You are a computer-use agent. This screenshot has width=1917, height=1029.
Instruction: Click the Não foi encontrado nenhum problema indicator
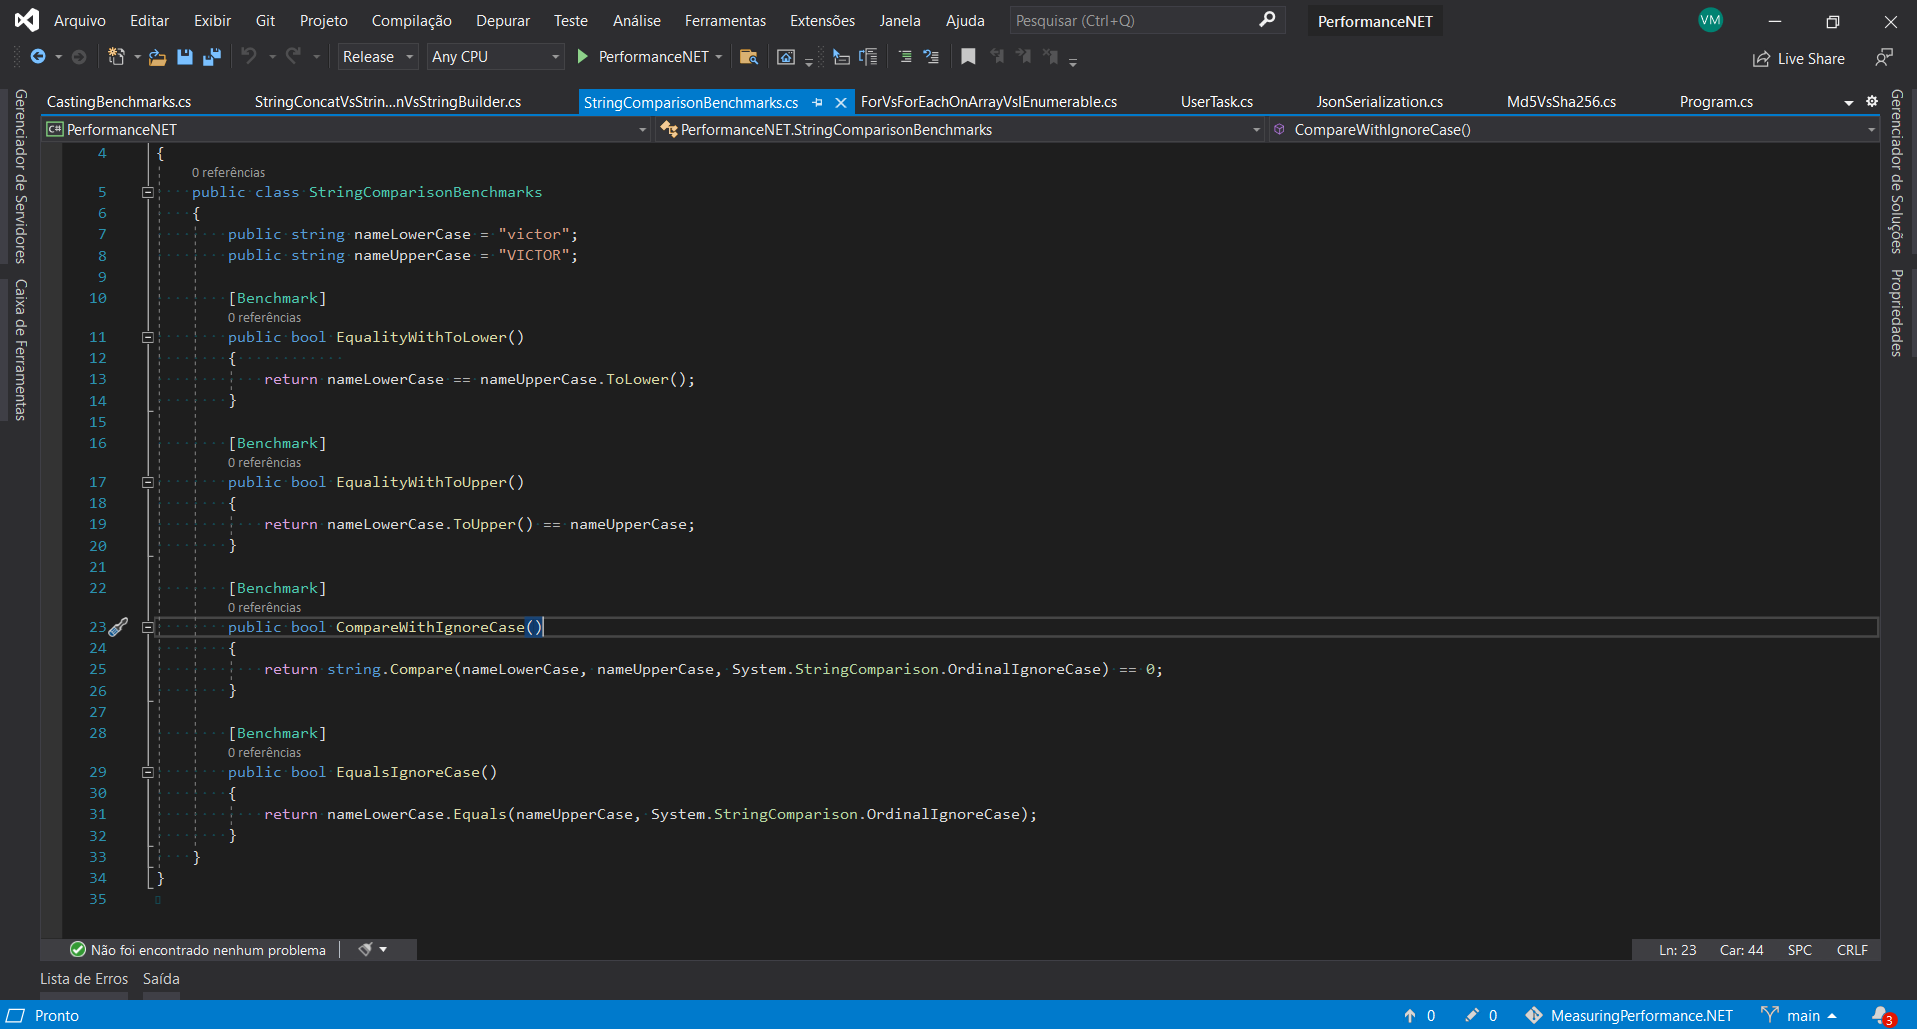click(x=198, y=950)
